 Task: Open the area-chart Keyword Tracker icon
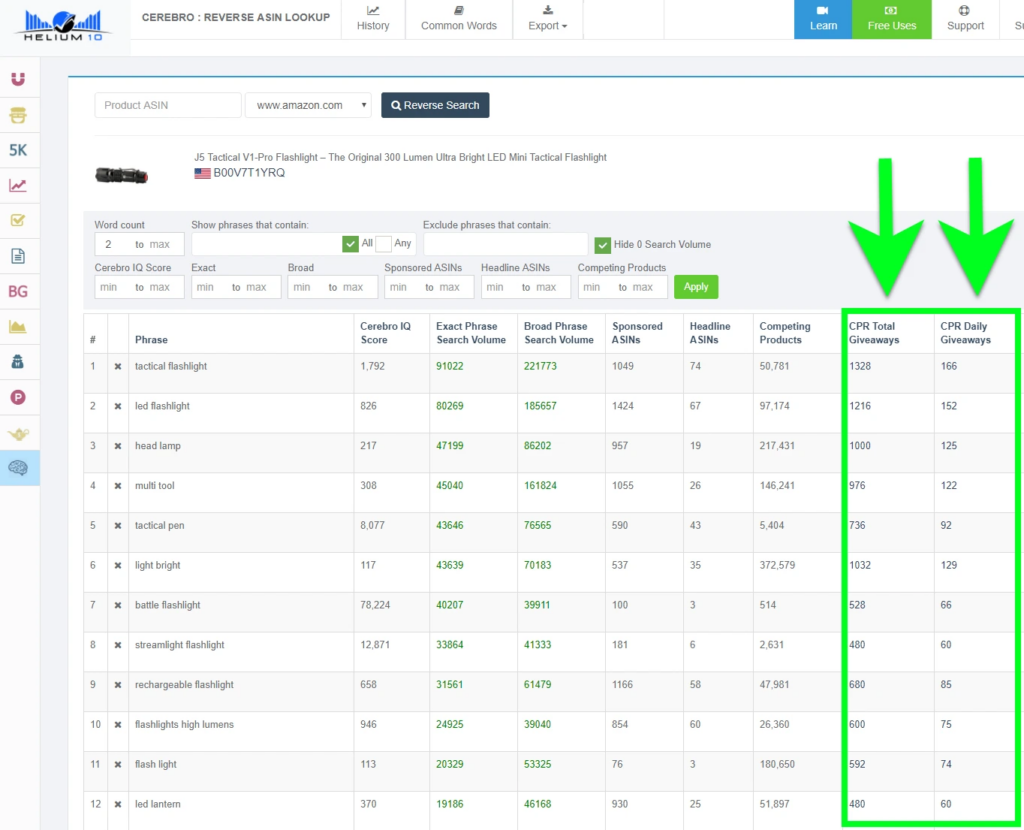[18, 327]
